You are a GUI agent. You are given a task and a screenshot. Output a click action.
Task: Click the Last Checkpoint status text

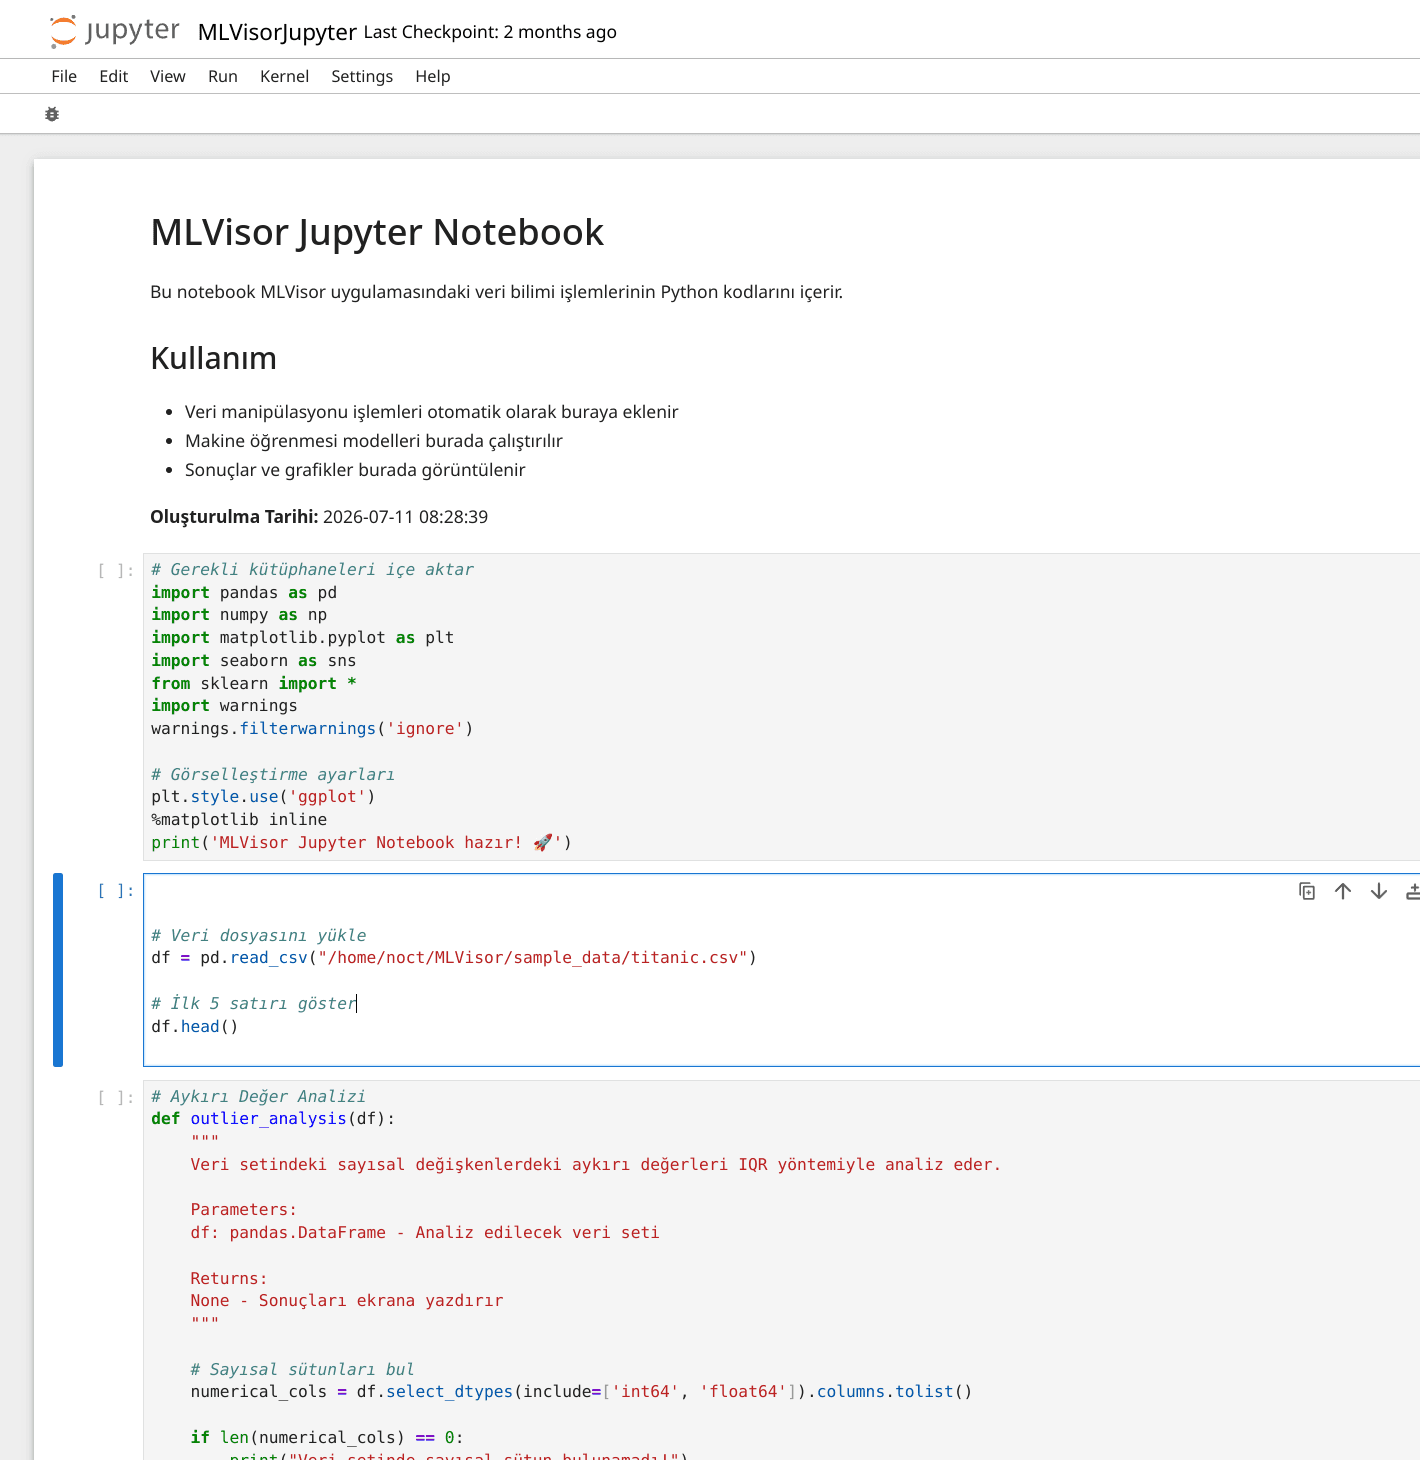point(490,32)
